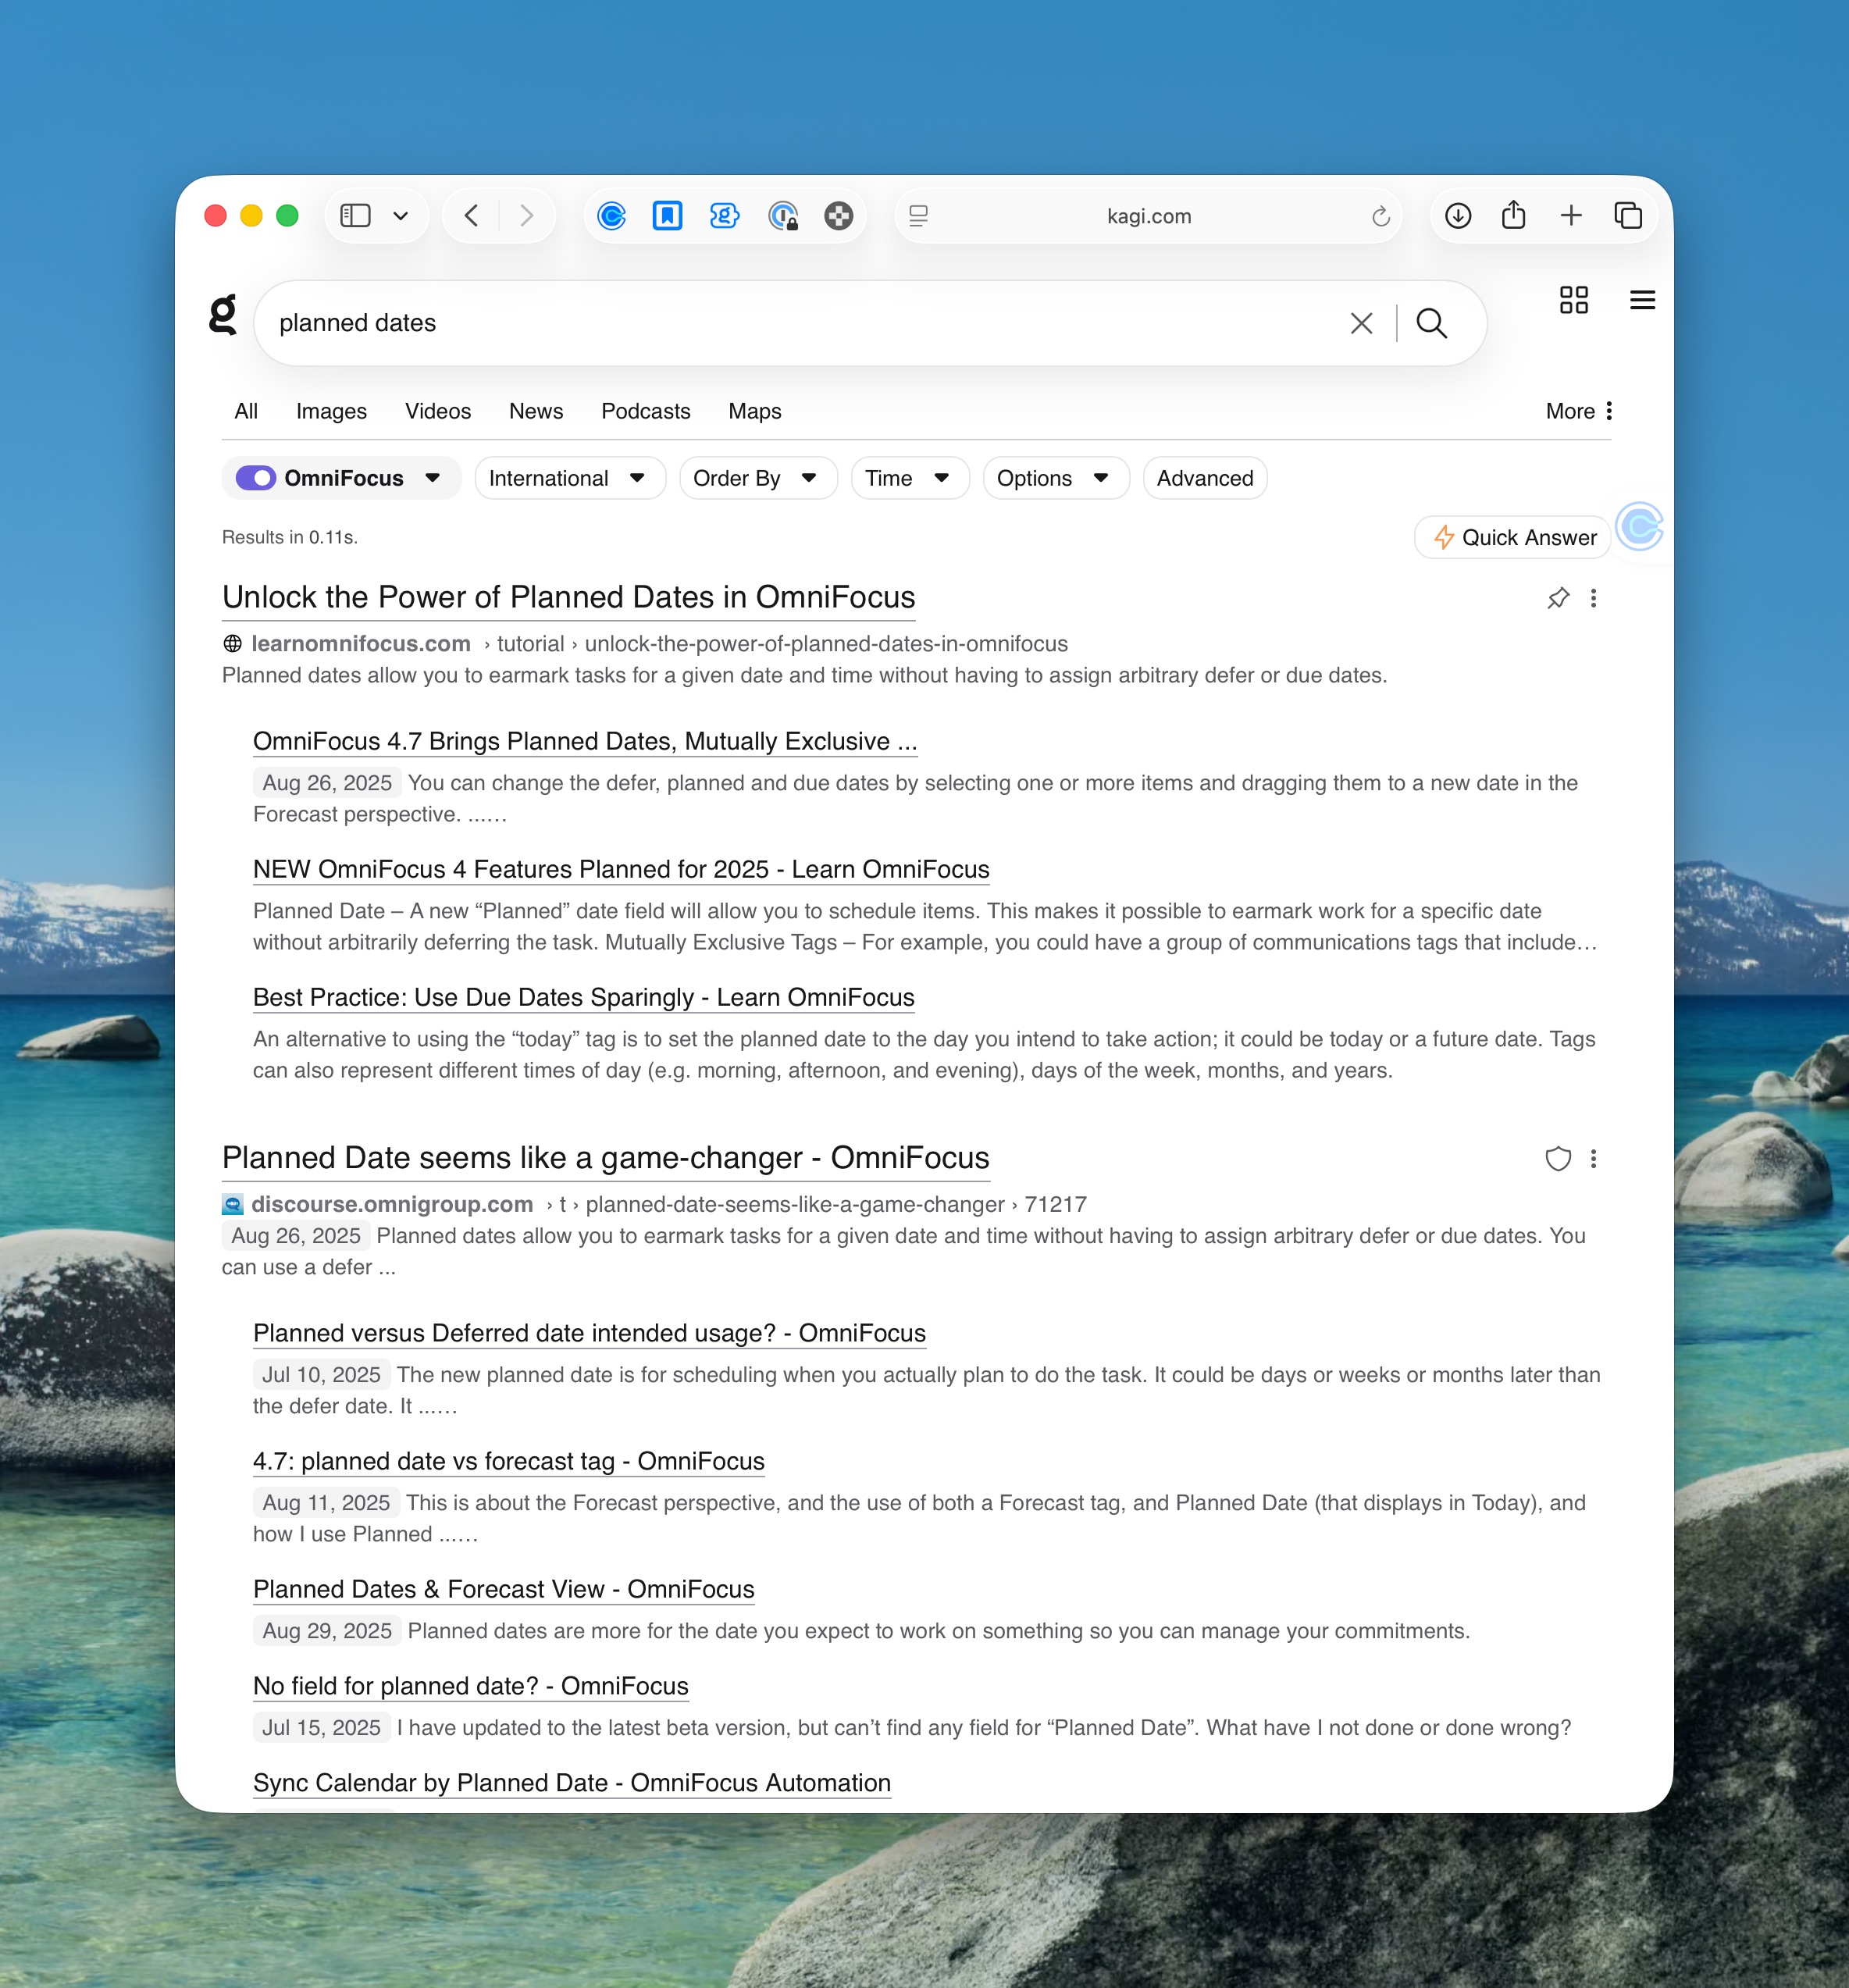The height and width of the screenshot is (1988, 1849).
Task: Open 4.7: planned date vs forecast tag
Action: pyautogui.click(x=508, y=1461)
